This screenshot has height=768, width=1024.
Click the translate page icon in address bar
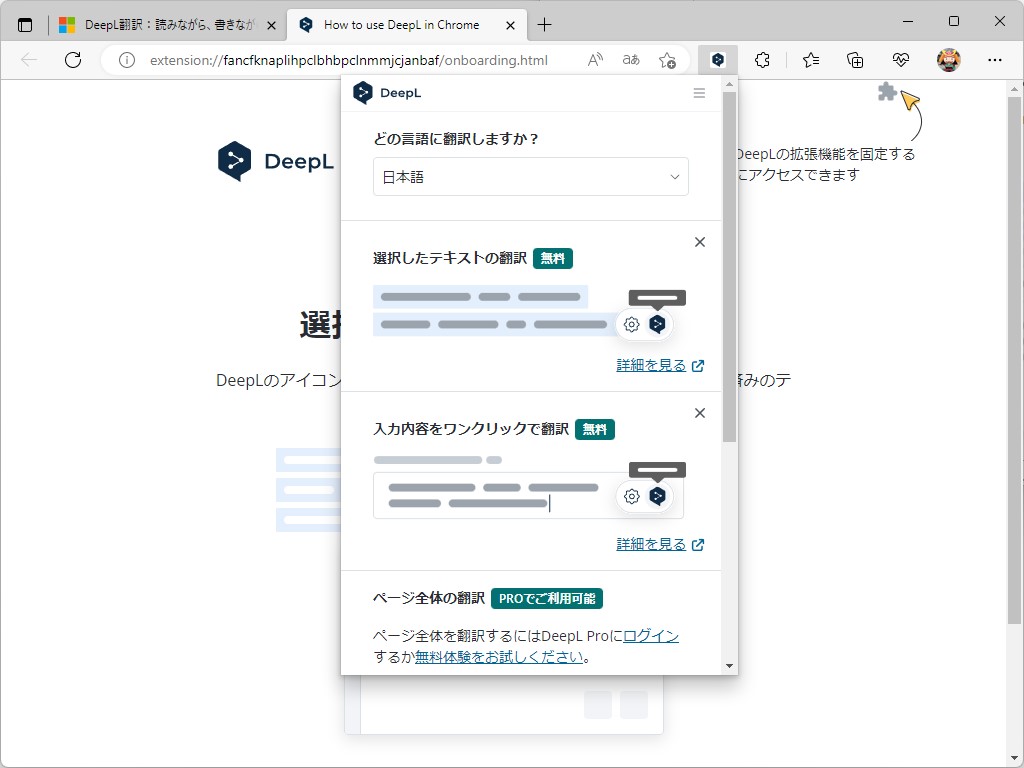click(631, 60)
